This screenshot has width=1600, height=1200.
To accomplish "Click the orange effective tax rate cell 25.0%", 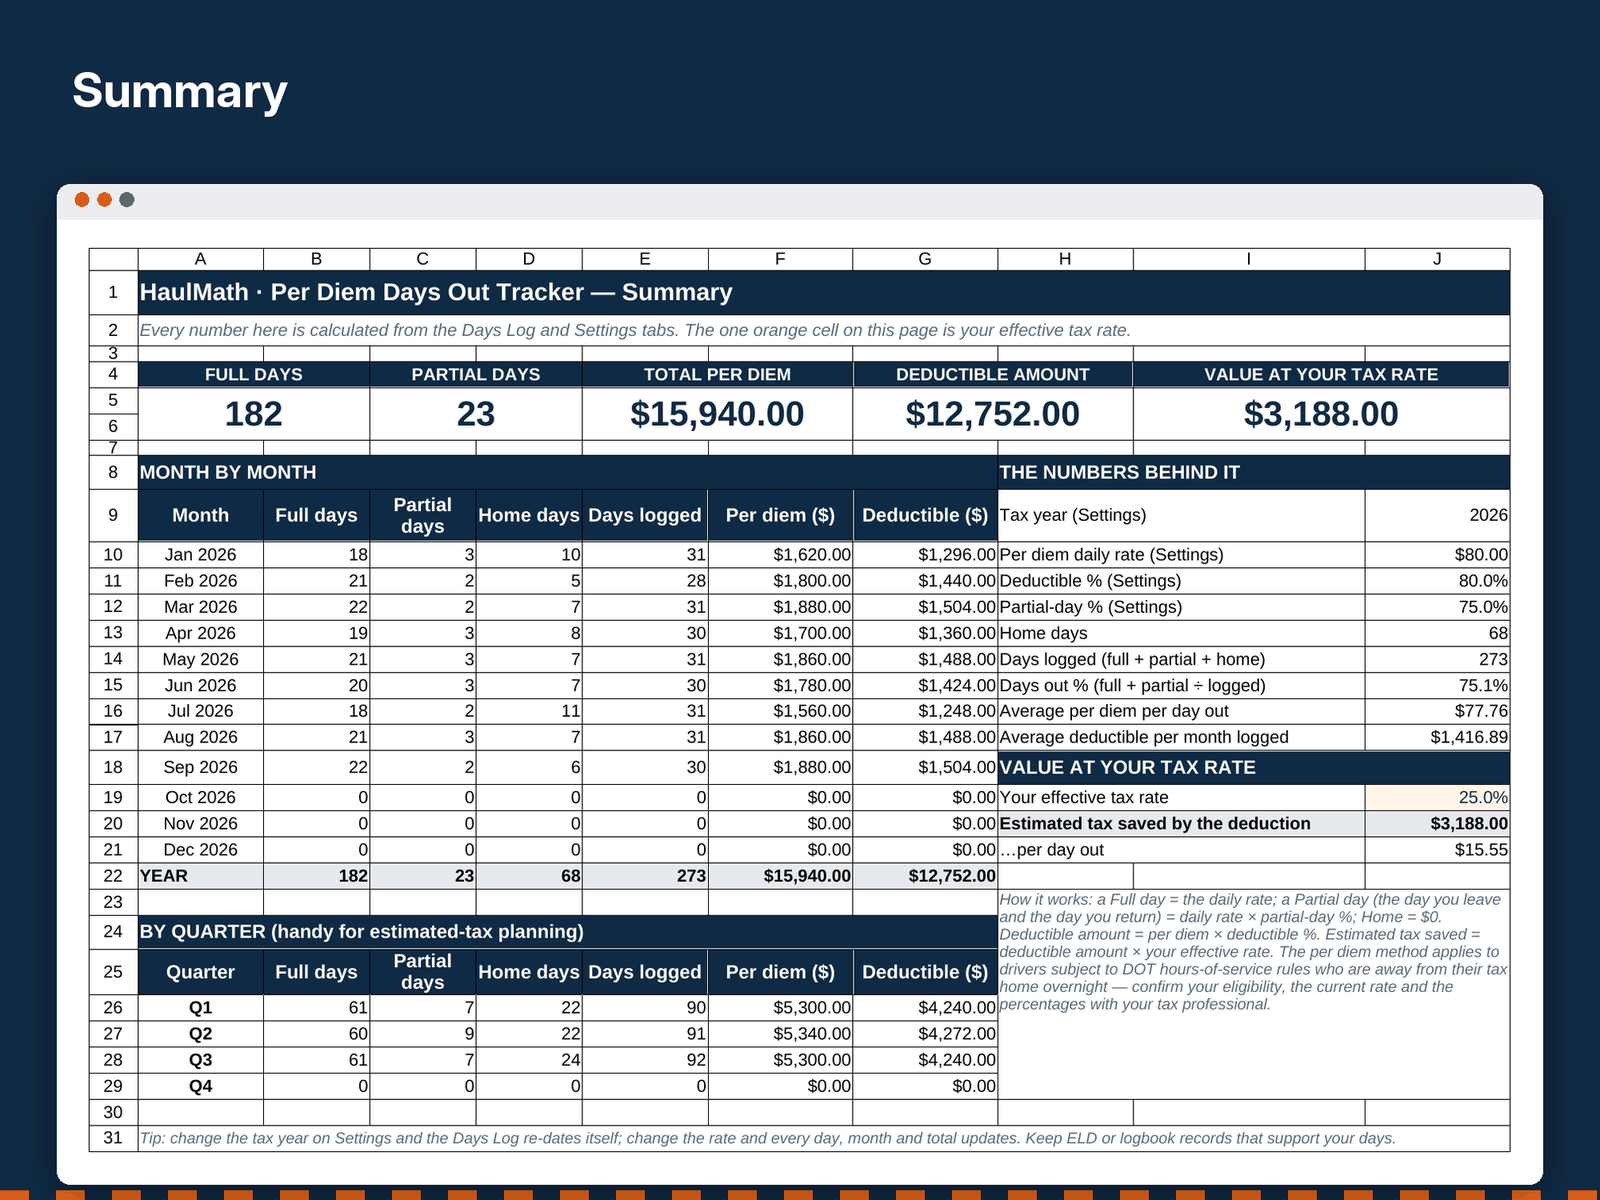I will [x=1437, y=798].
